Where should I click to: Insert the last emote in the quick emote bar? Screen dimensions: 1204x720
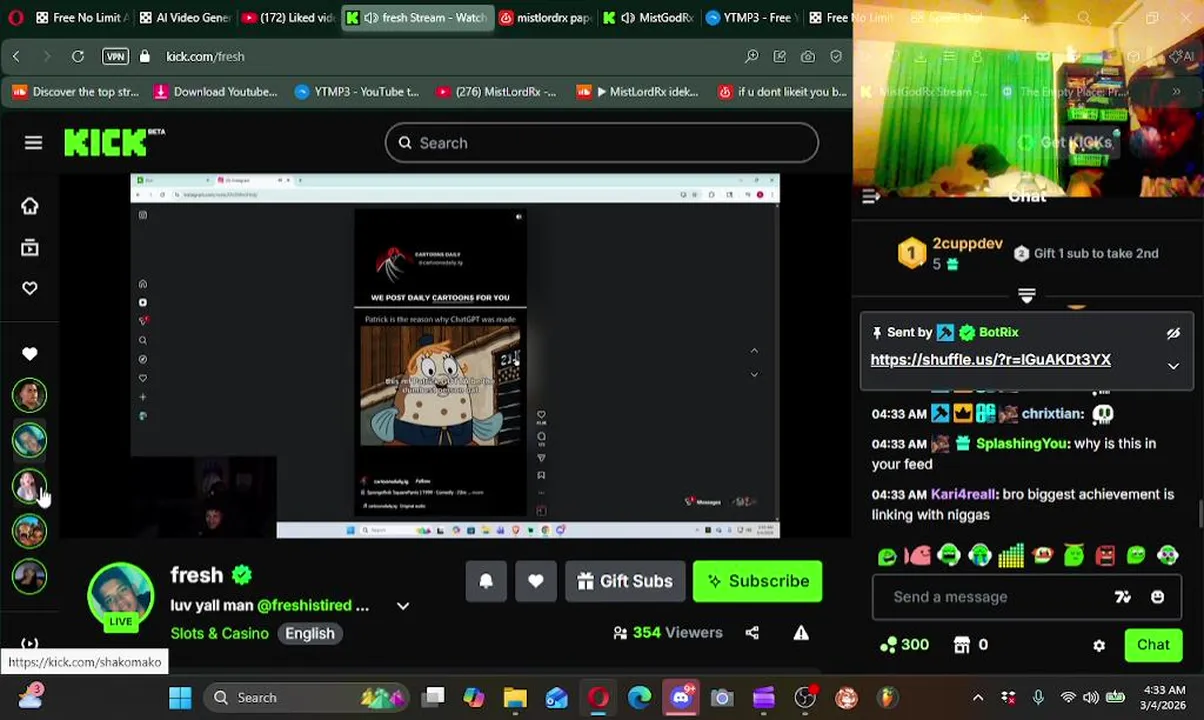point(1167,555)
